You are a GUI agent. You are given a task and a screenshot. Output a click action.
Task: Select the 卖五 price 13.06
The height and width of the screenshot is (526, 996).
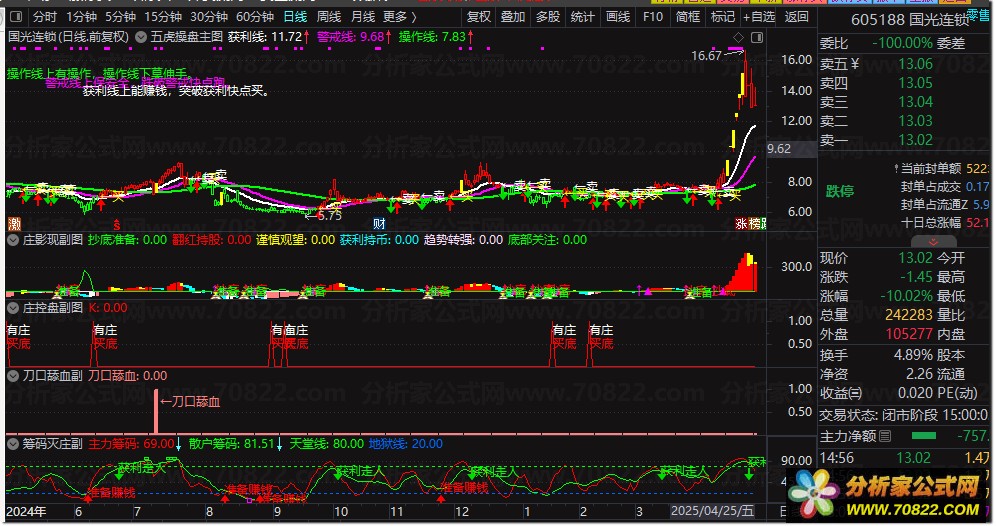(915, 64)
